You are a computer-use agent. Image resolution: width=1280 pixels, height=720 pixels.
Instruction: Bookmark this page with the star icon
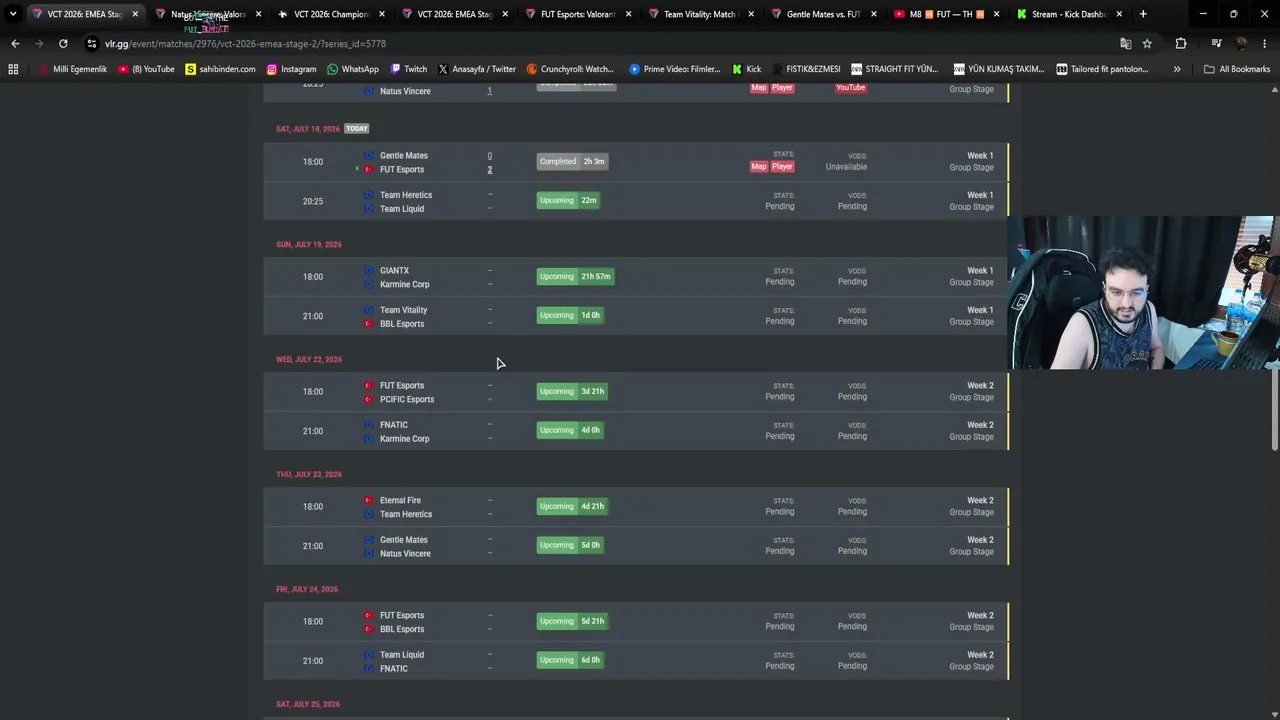1147,44
